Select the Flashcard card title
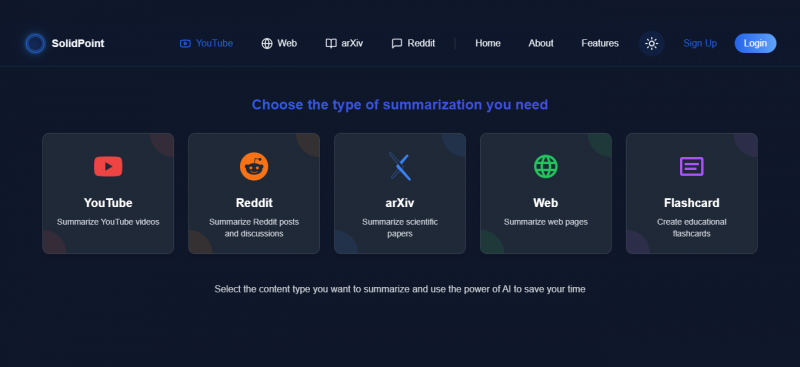 point(692,203)
